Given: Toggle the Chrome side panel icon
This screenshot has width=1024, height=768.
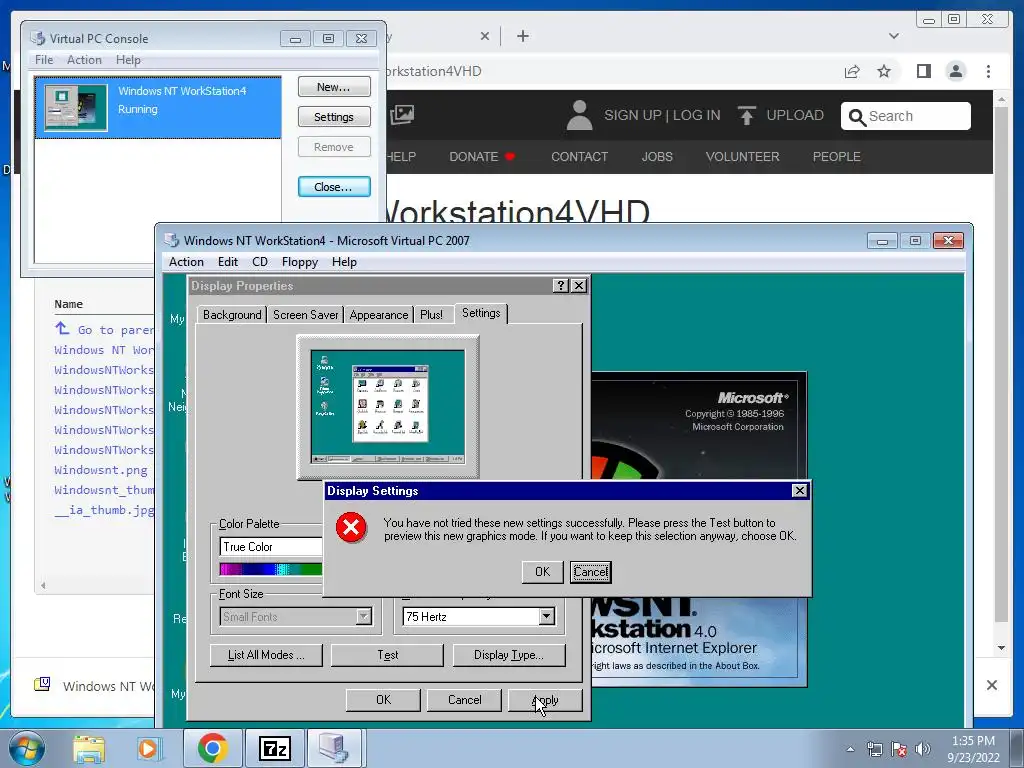Looking at the screenshot, I should point(923,71).
